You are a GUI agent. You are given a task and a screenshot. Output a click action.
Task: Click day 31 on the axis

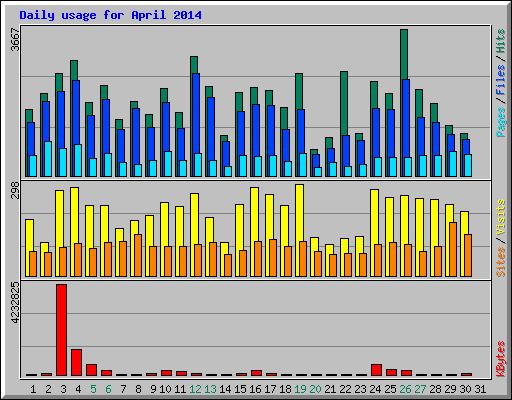click(x=480, y=389)
